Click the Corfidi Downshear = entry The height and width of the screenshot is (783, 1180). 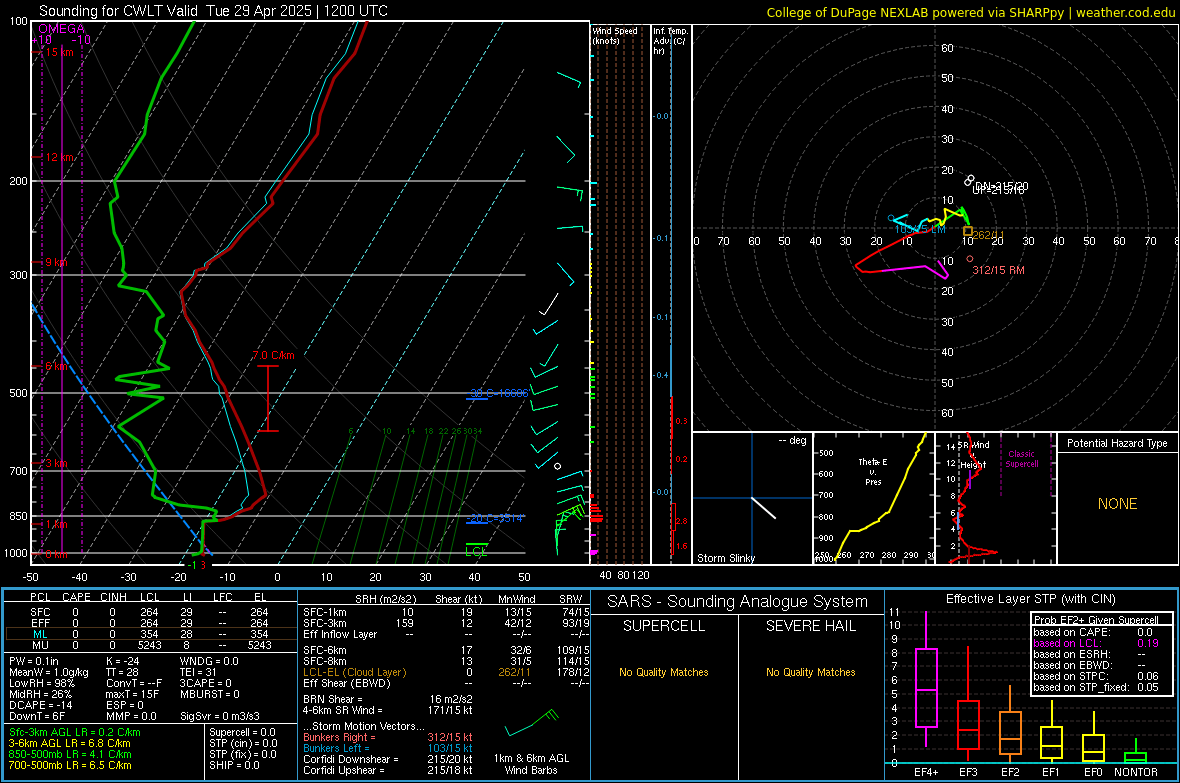388,759
